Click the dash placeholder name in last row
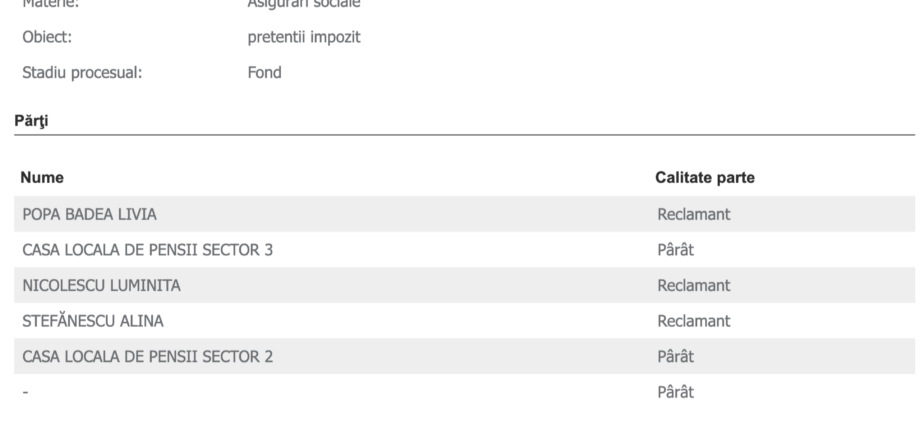This screenshot has height=425, width=920. click(25, 392)
